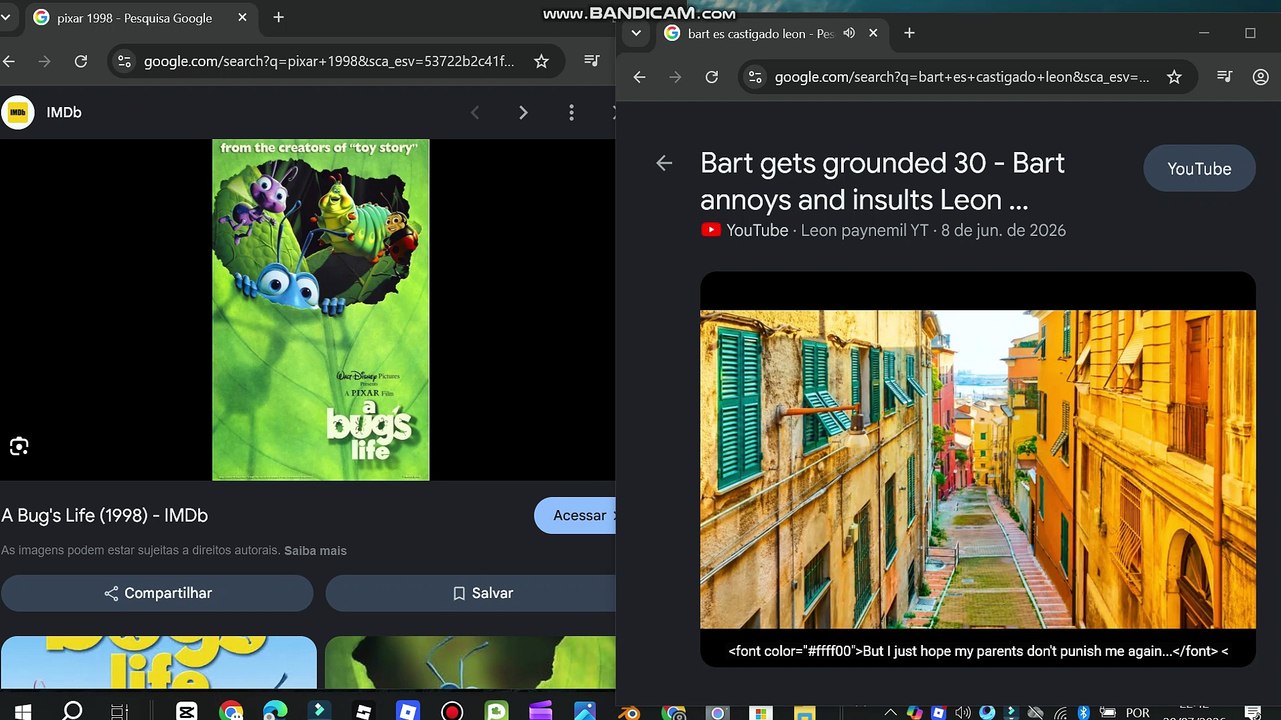The height and width of the screenshot is (720, 1281).
Task: Open Windows Search from the taskbar
Action: [72, 711]
